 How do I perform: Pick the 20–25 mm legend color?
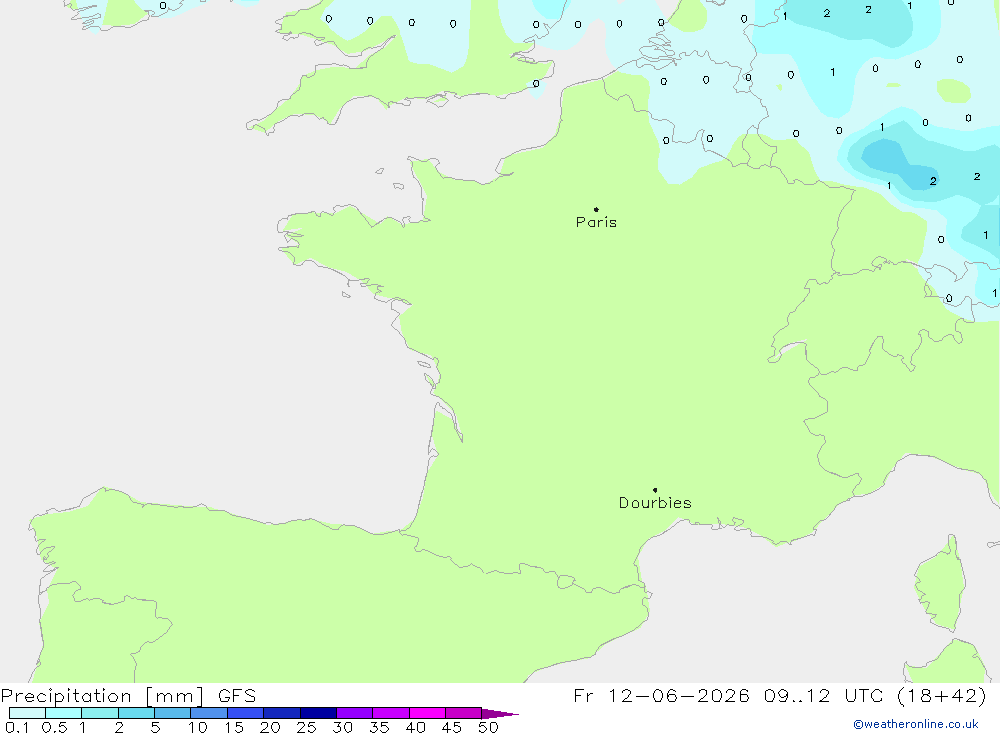(x=282, y=713)
